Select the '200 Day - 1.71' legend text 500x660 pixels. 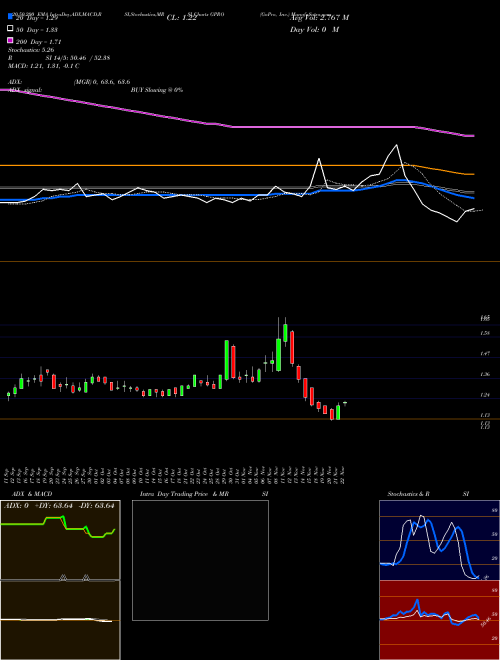coord(39,42)
